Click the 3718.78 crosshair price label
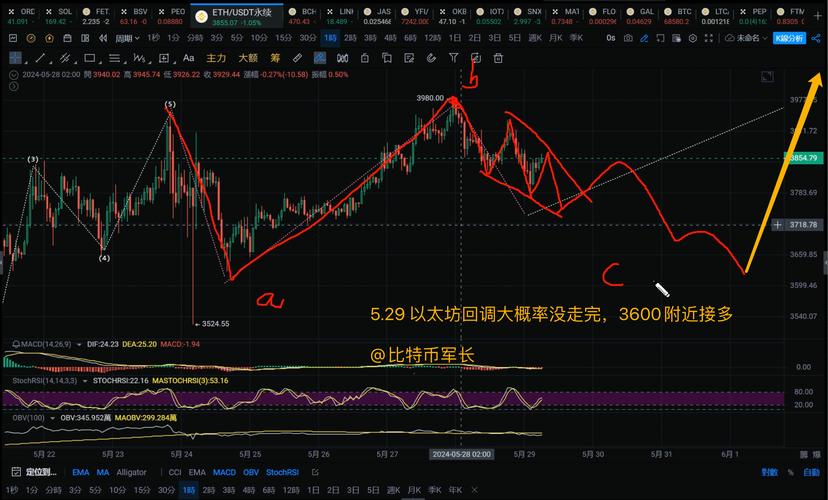Screen dimensions: 828x500 tap(803, 225)
